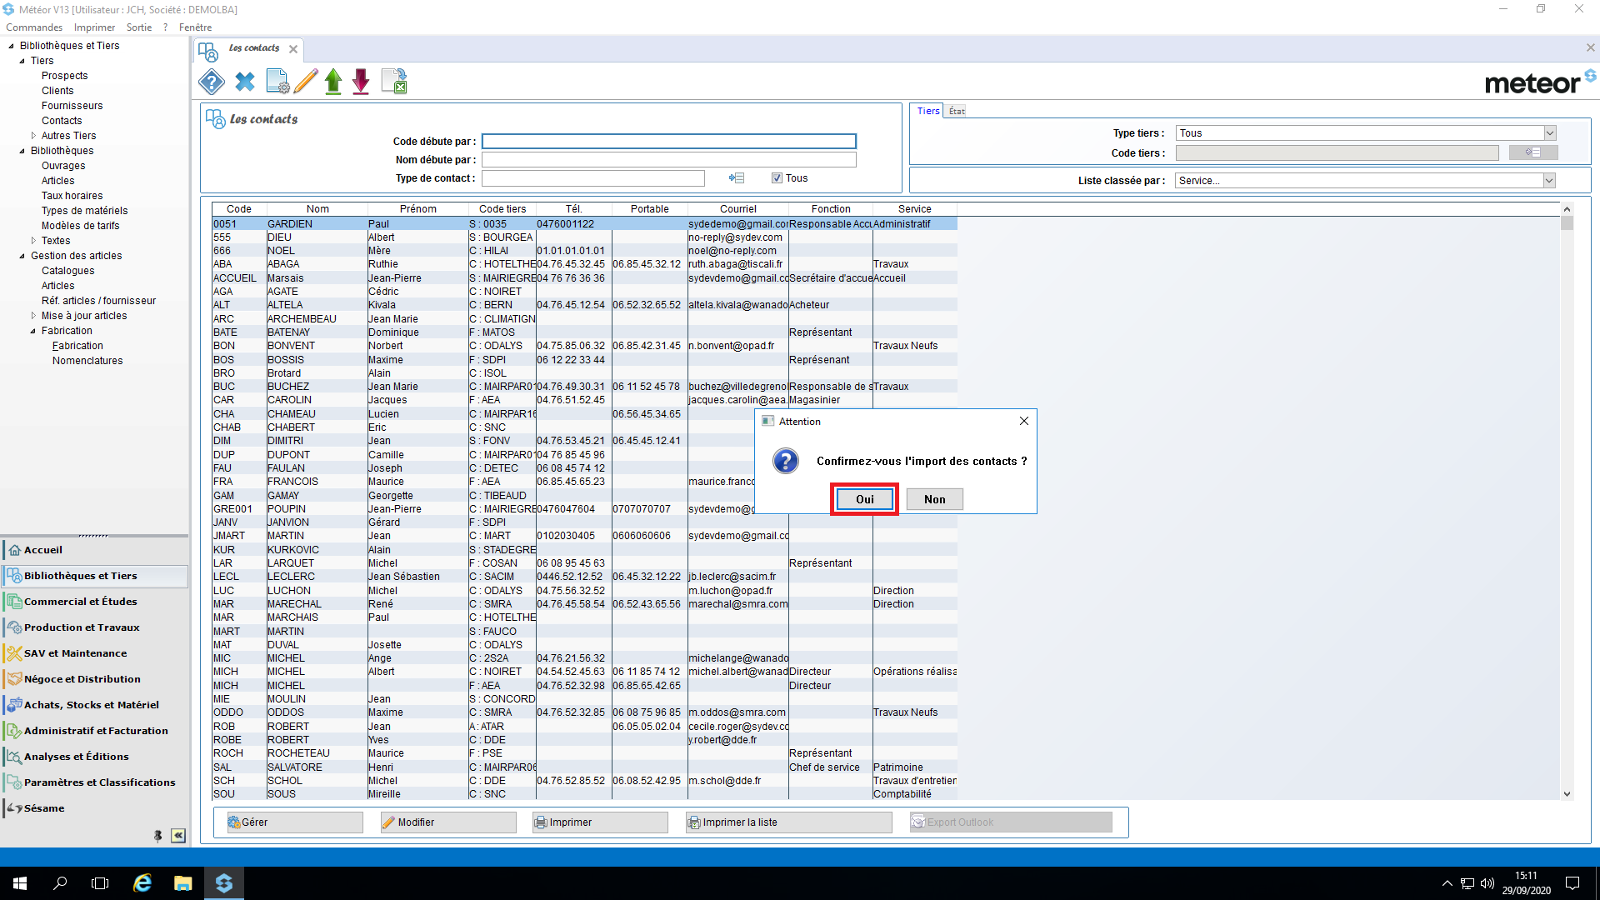The height and width of the screenshot is (900, 1600).
Task: Open the Imprimer menu
Action: click(94, 27)
